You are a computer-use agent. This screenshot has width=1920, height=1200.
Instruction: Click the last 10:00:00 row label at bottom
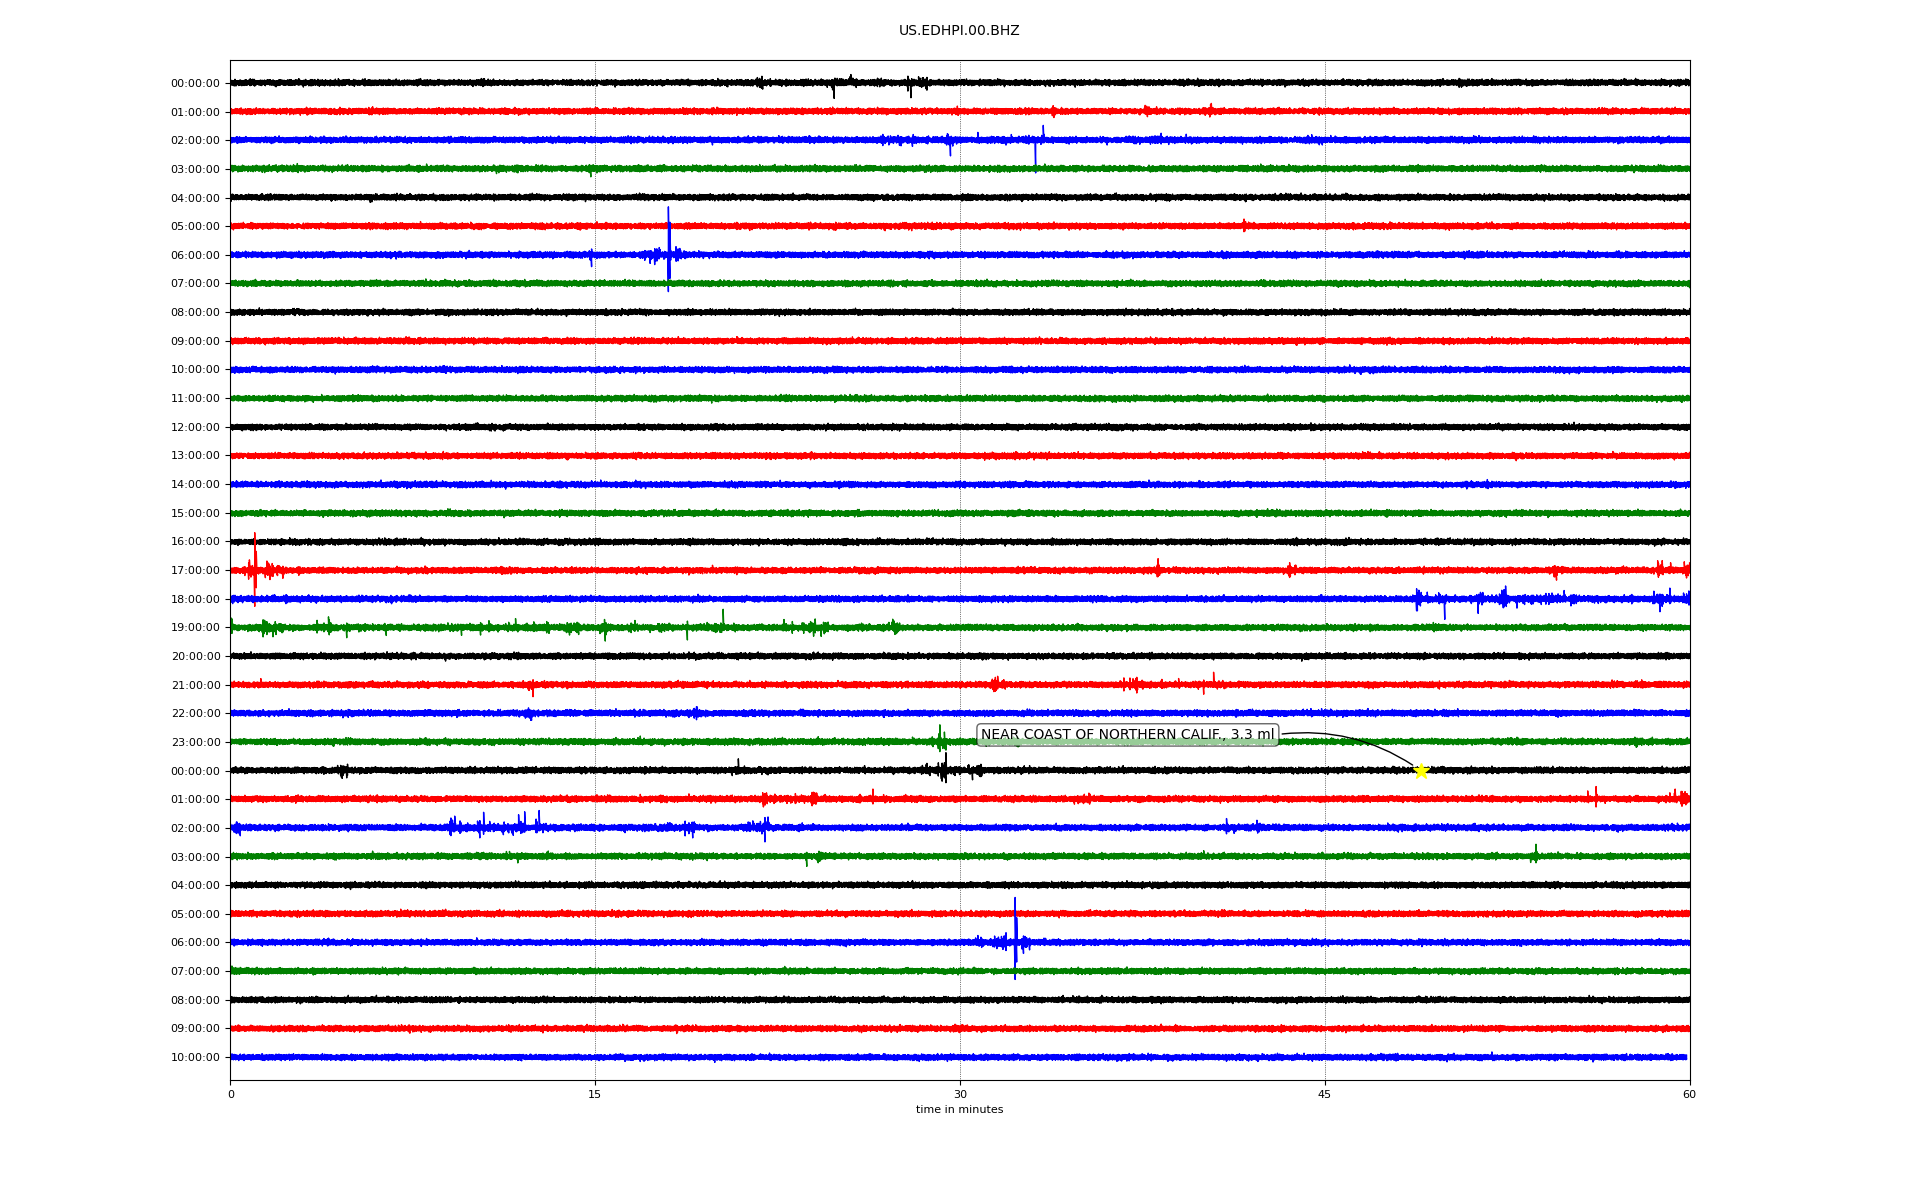tap(195, 1058)
